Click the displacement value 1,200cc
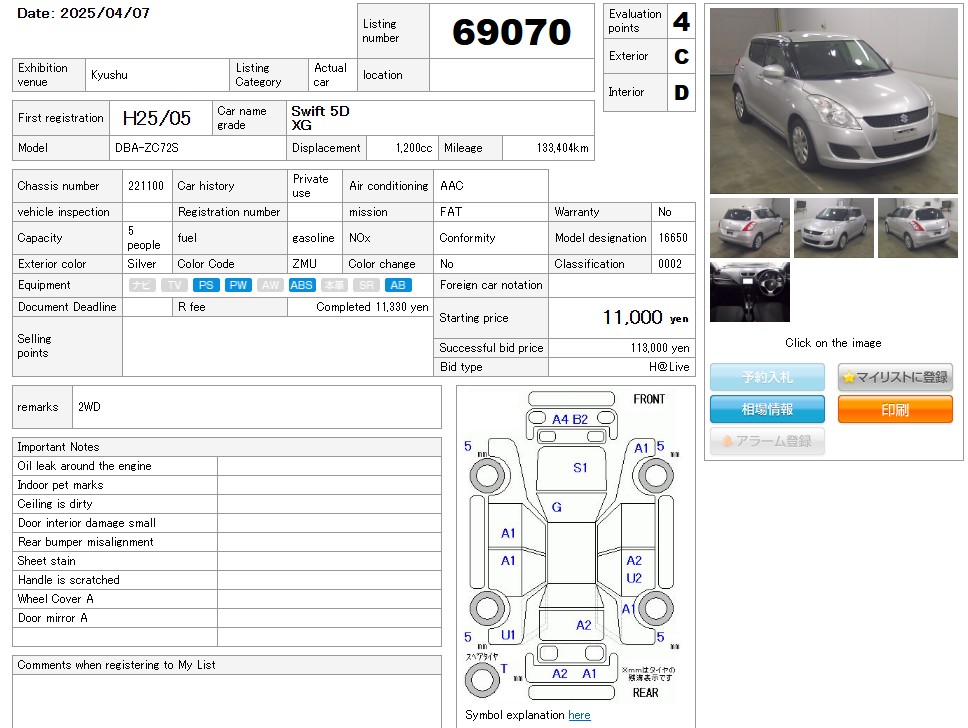This screenshot has height=728, width=968. pos(414,148)
